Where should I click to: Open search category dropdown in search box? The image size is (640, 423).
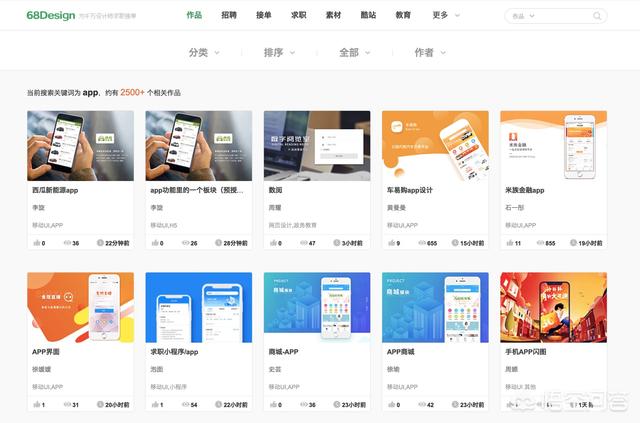523,16
